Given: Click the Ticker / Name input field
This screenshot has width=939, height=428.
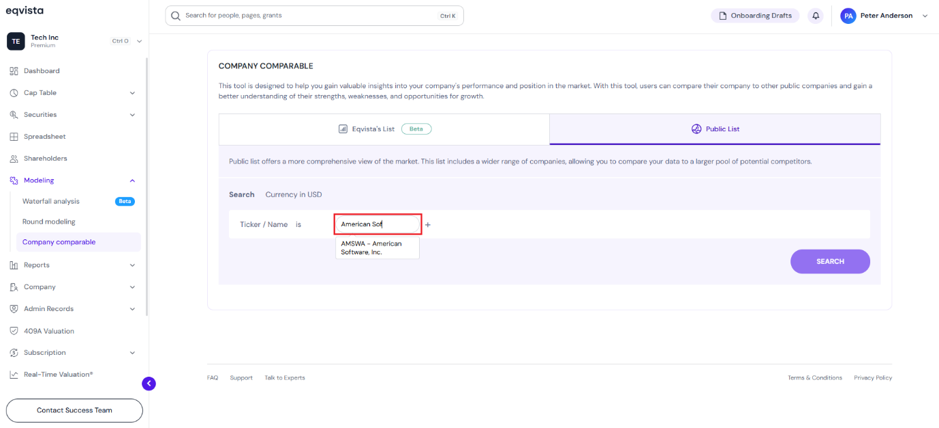Looking at the screenshot, I should click(377, 224).
